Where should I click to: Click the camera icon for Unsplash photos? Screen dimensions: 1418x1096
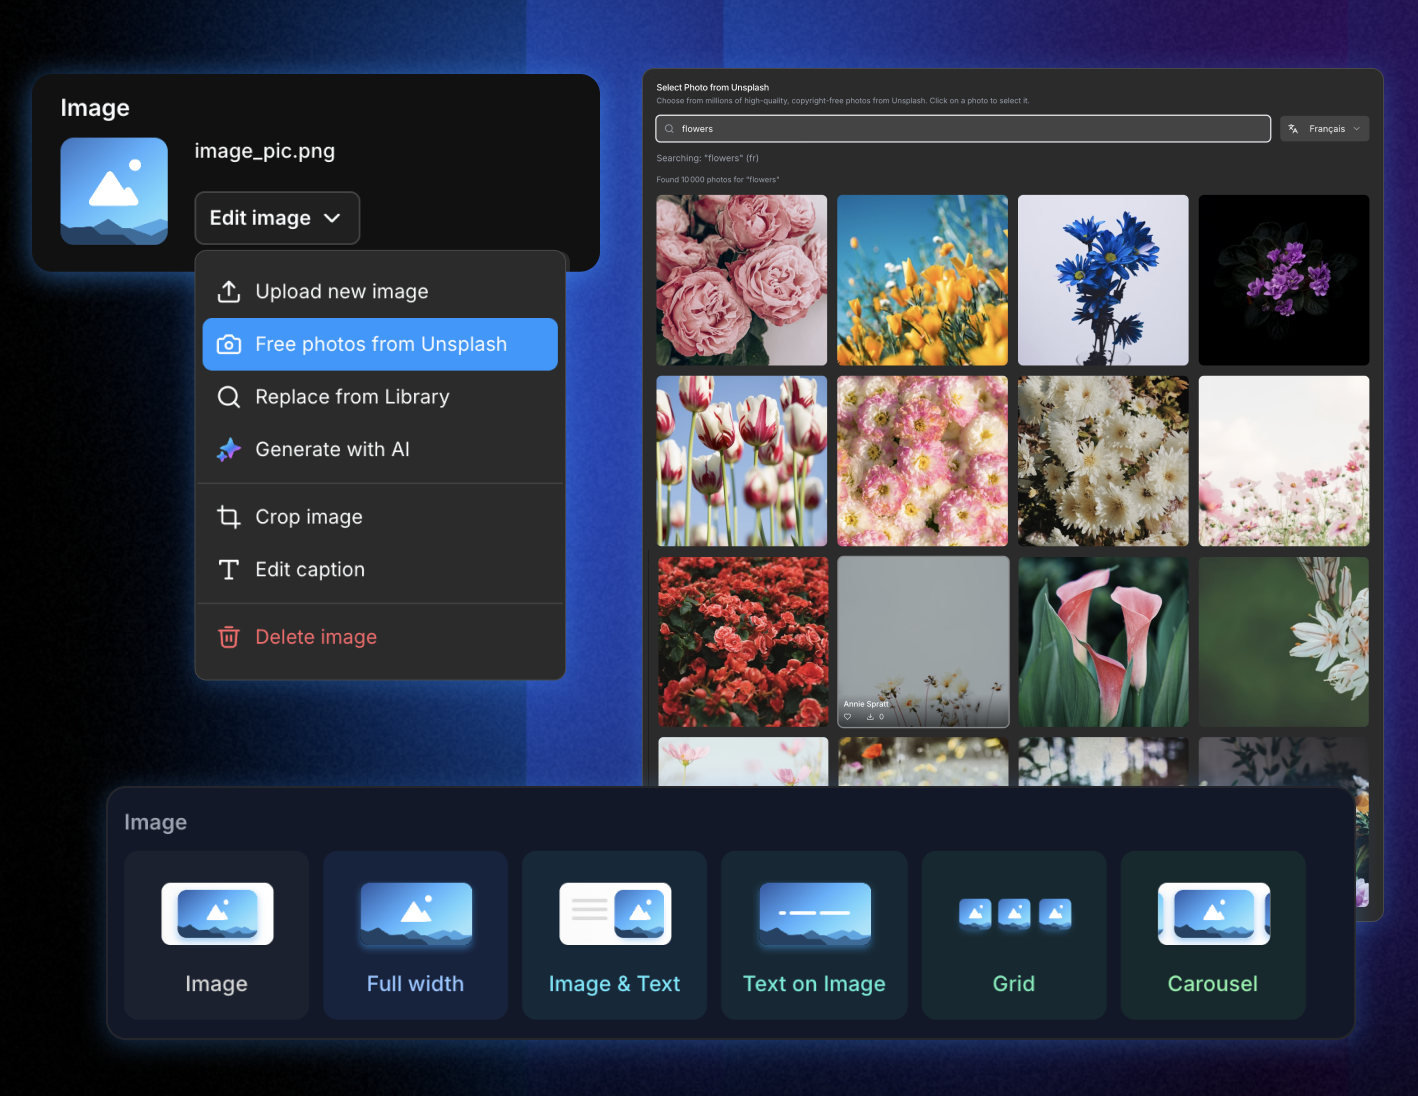tap(229, 344)
